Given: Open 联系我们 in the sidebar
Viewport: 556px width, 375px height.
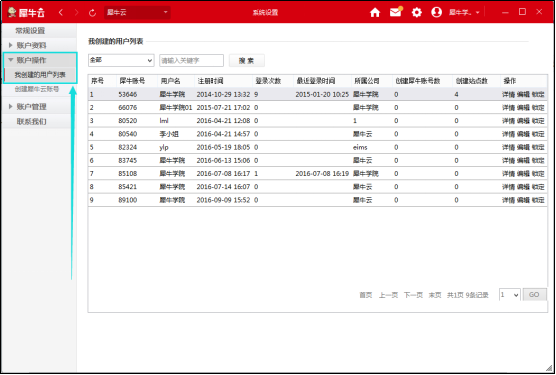Looking at the screenshot, I should point(31,122).
